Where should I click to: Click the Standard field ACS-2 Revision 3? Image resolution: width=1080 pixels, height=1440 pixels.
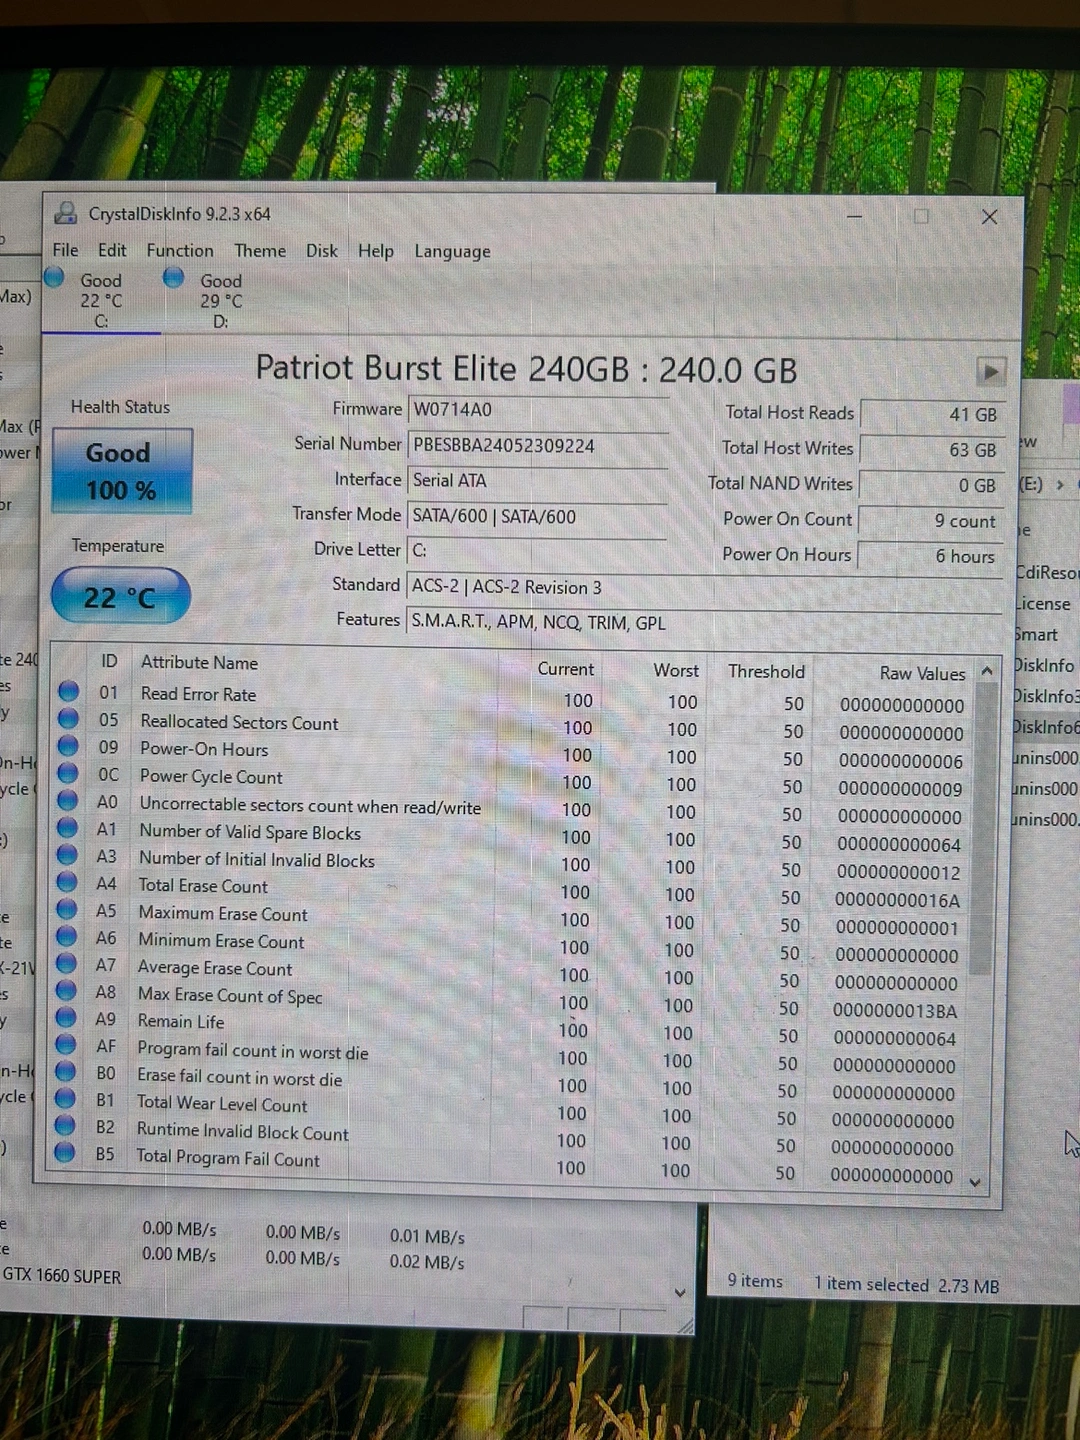705,587
